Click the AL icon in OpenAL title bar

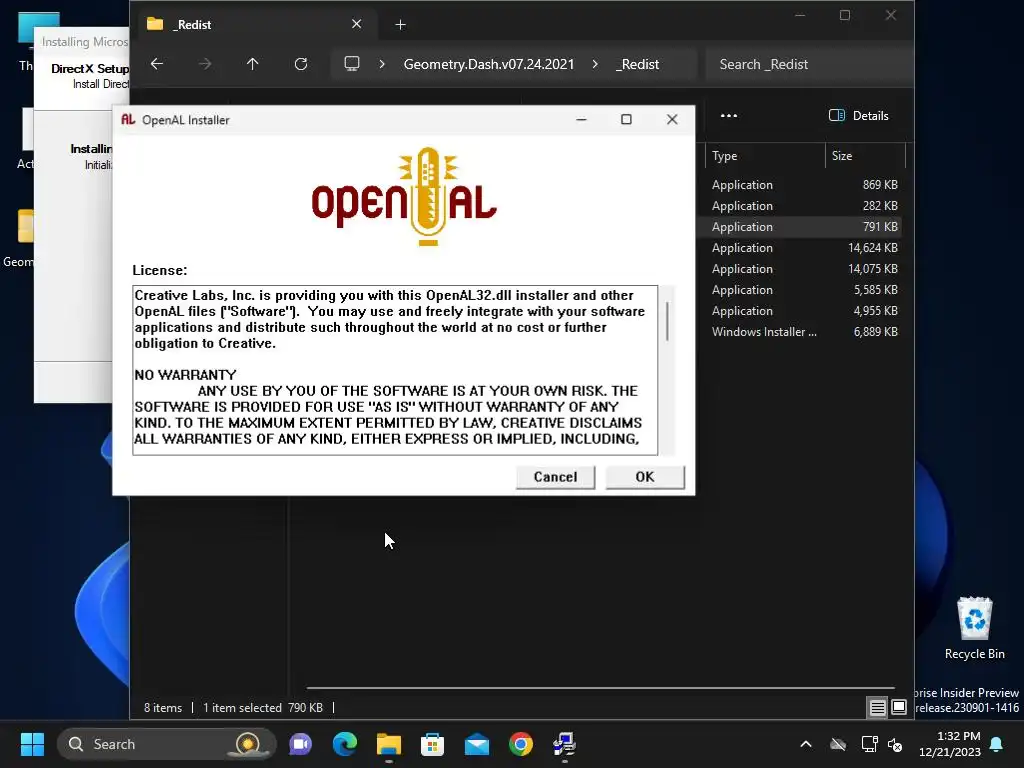(128, 120)
